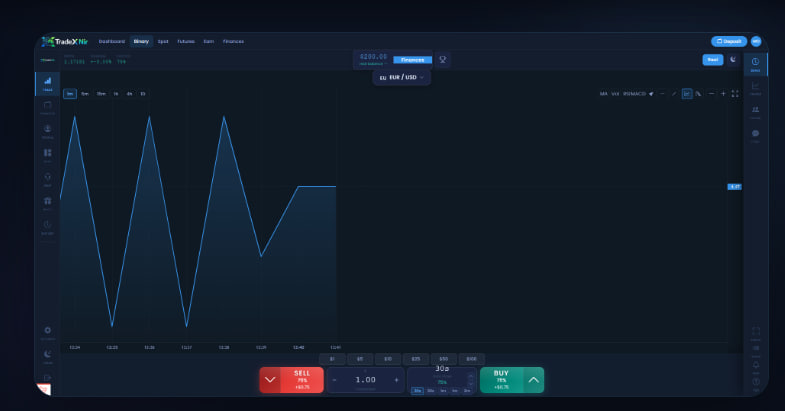785x411 pixels.
Task: Open the Dashboard tab
Action: point(111,42)
